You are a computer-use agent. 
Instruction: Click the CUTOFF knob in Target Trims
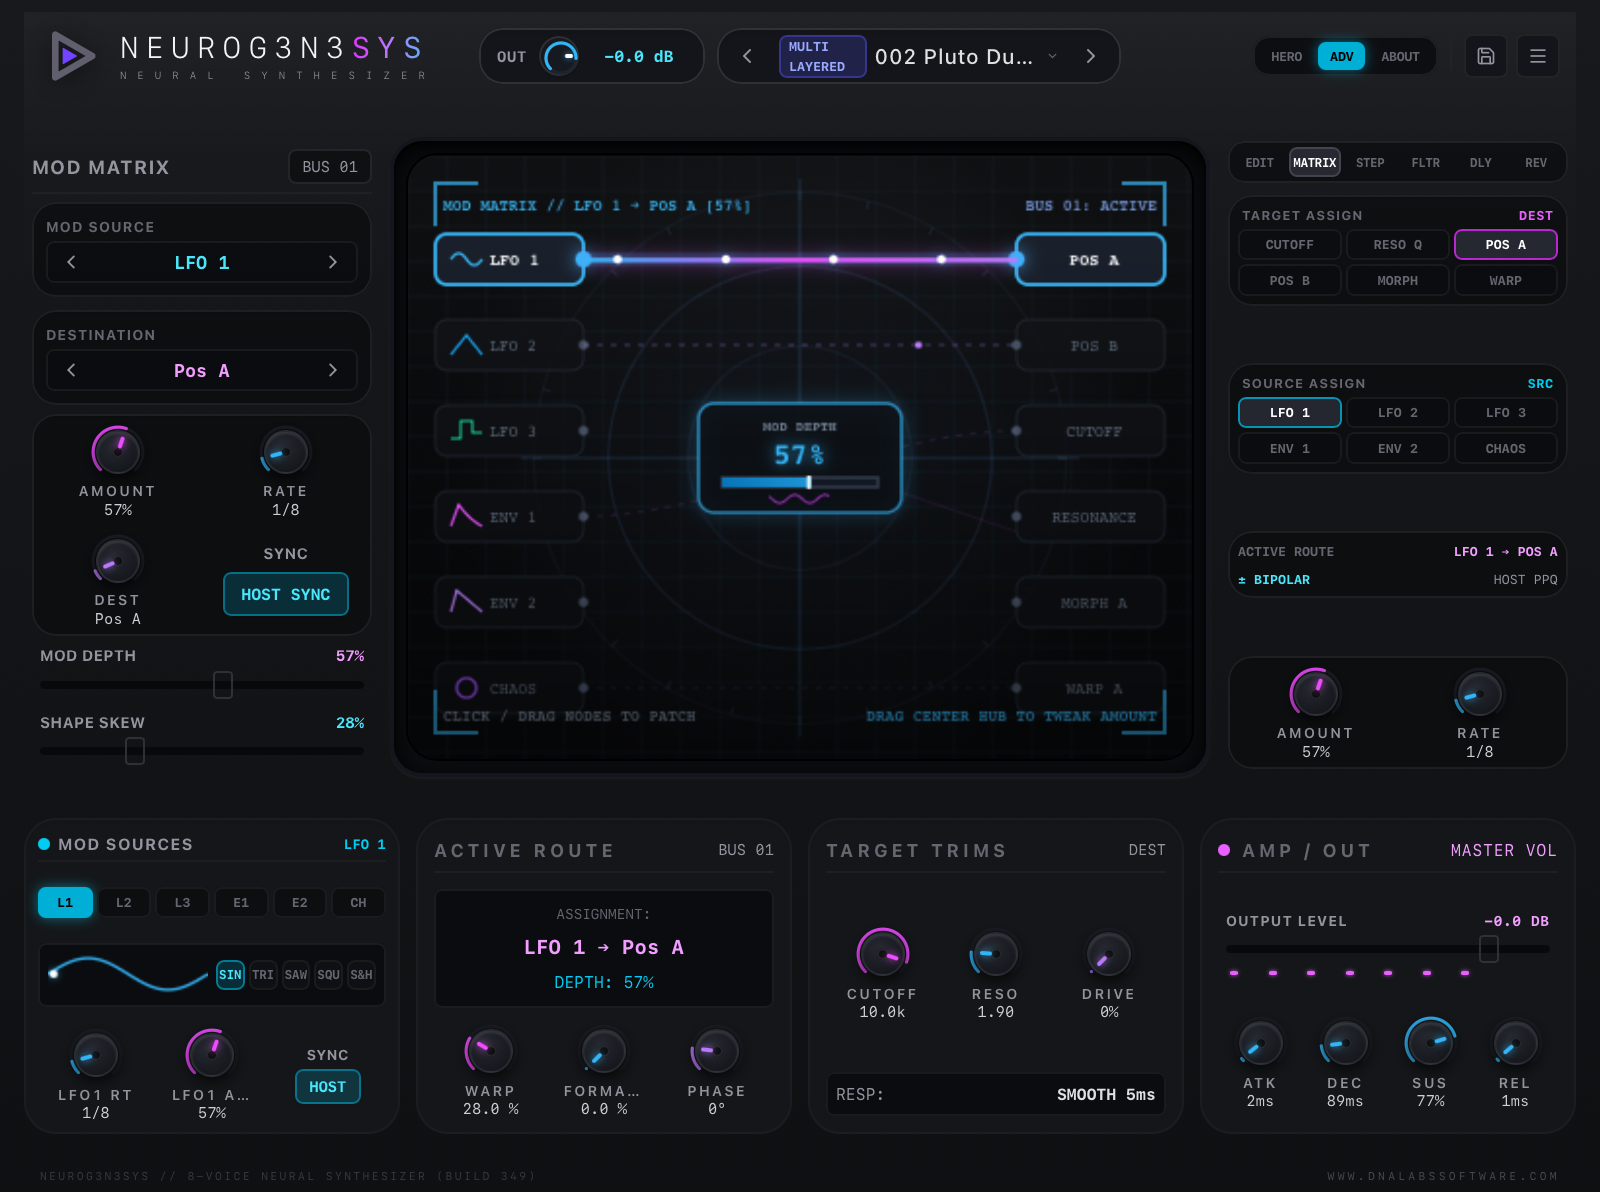pos(882,954)
